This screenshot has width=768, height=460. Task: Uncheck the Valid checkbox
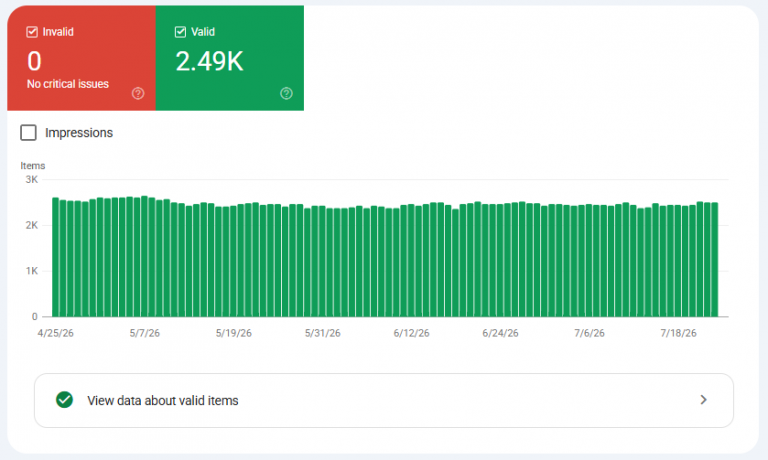tap(180, 32)
